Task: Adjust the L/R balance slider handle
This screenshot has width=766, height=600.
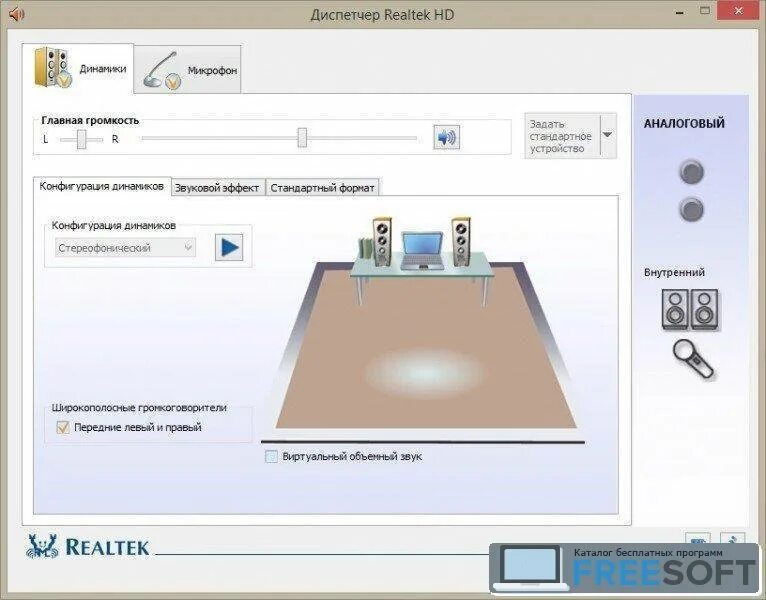Action: pyautogui.click(x=81, y=139)
